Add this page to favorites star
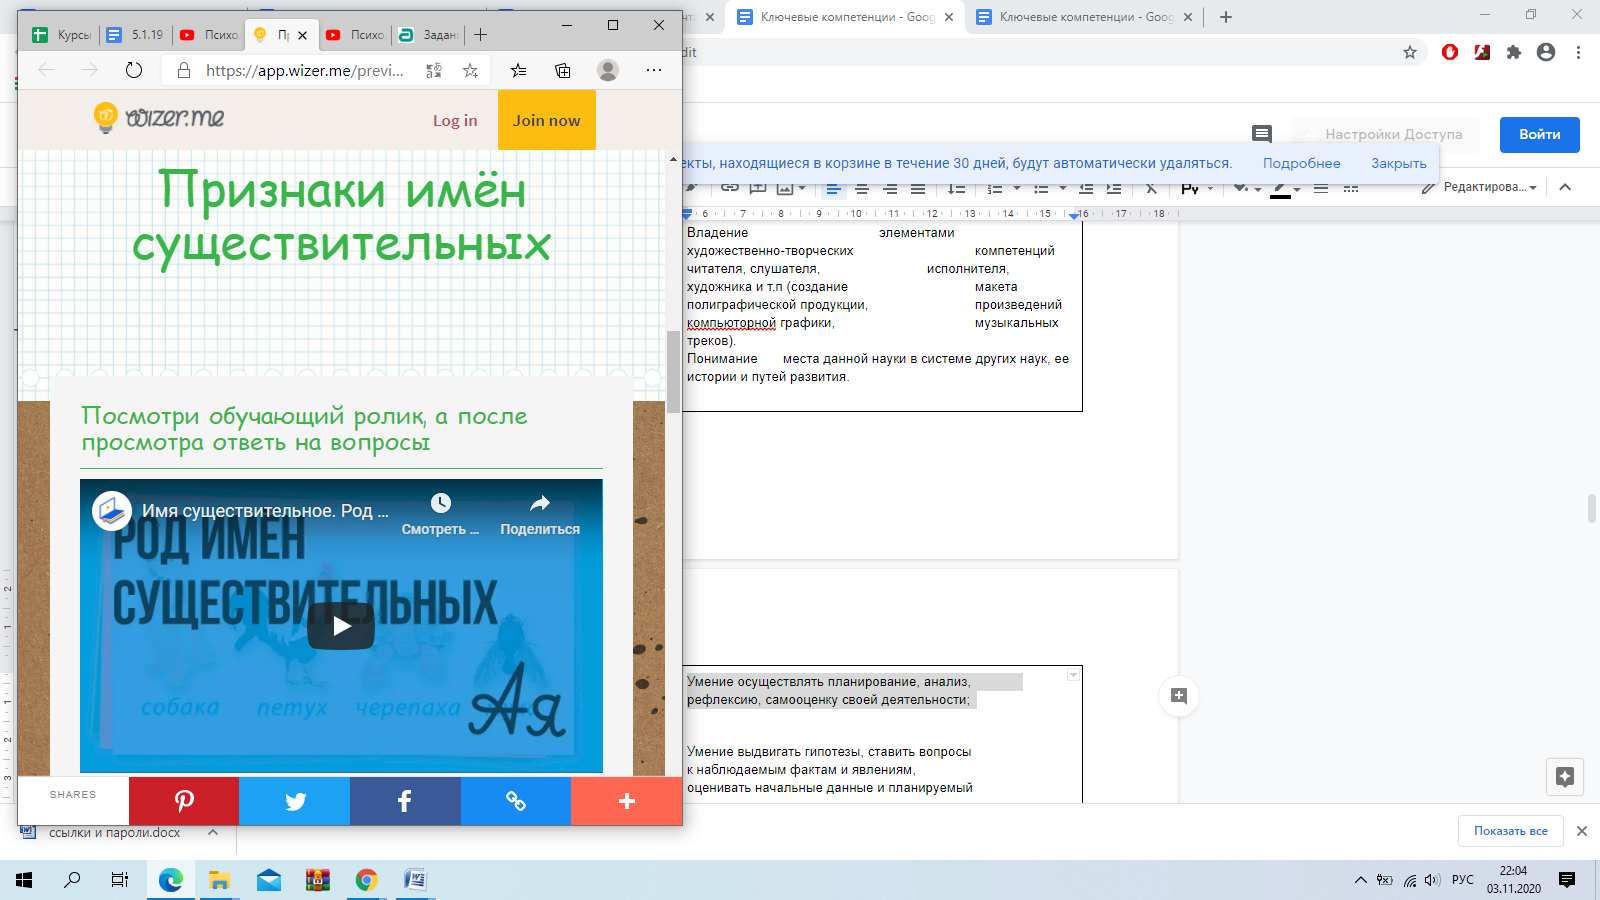The height and width of the screenshot is (900, 1600). [x=470, y=70]
